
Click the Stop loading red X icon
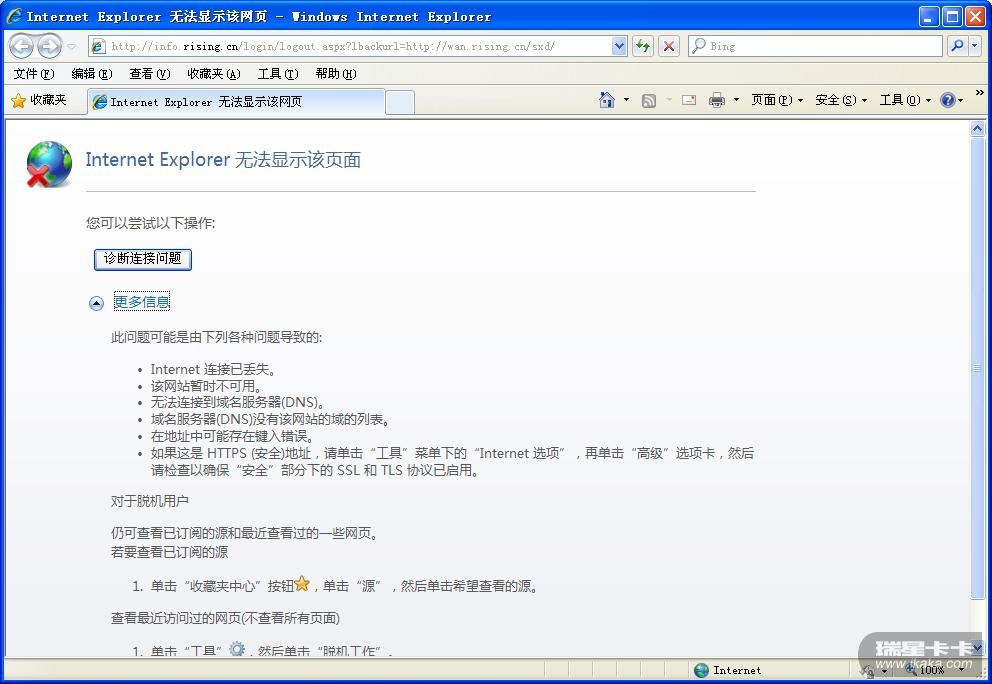point(669,46)
